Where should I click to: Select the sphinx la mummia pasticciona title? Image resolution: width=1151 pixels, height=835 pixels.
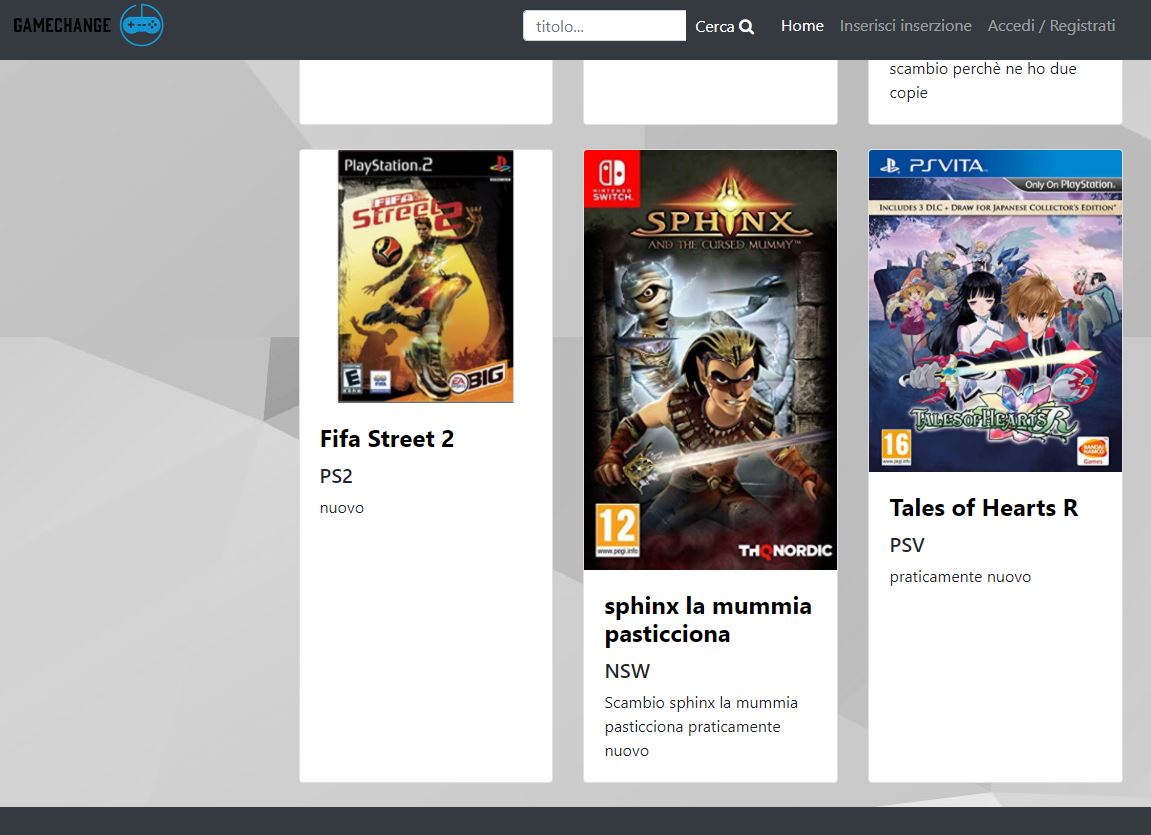point(708,620)
